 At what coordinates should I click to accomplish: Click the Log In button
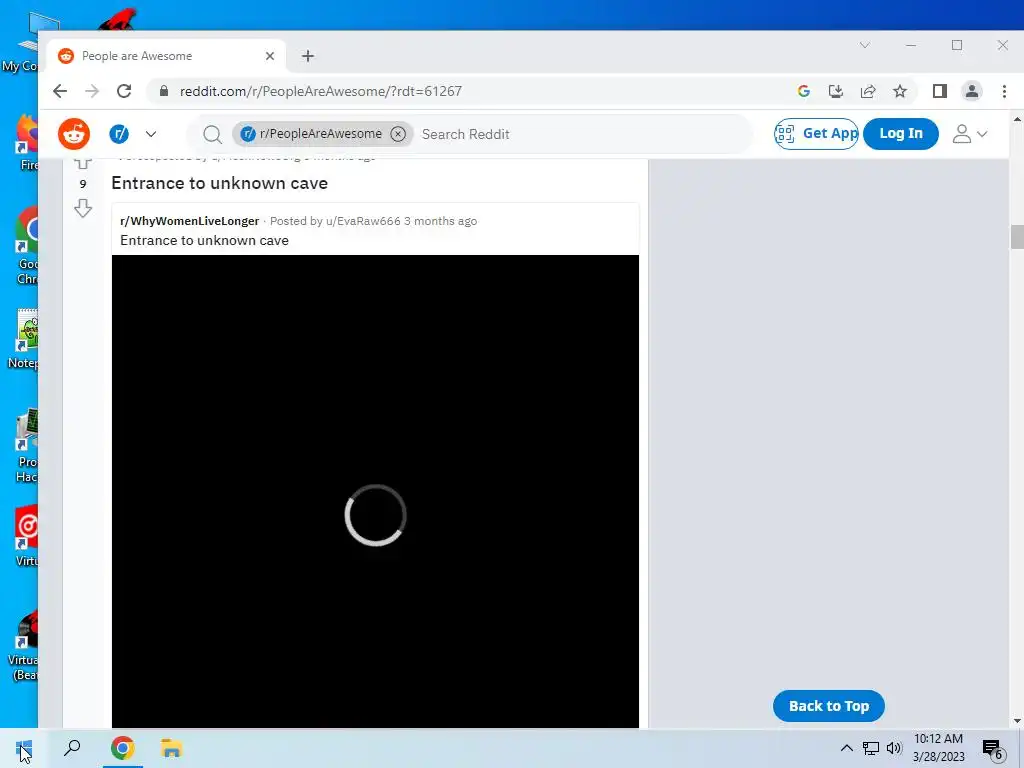(x=901, y=133)
